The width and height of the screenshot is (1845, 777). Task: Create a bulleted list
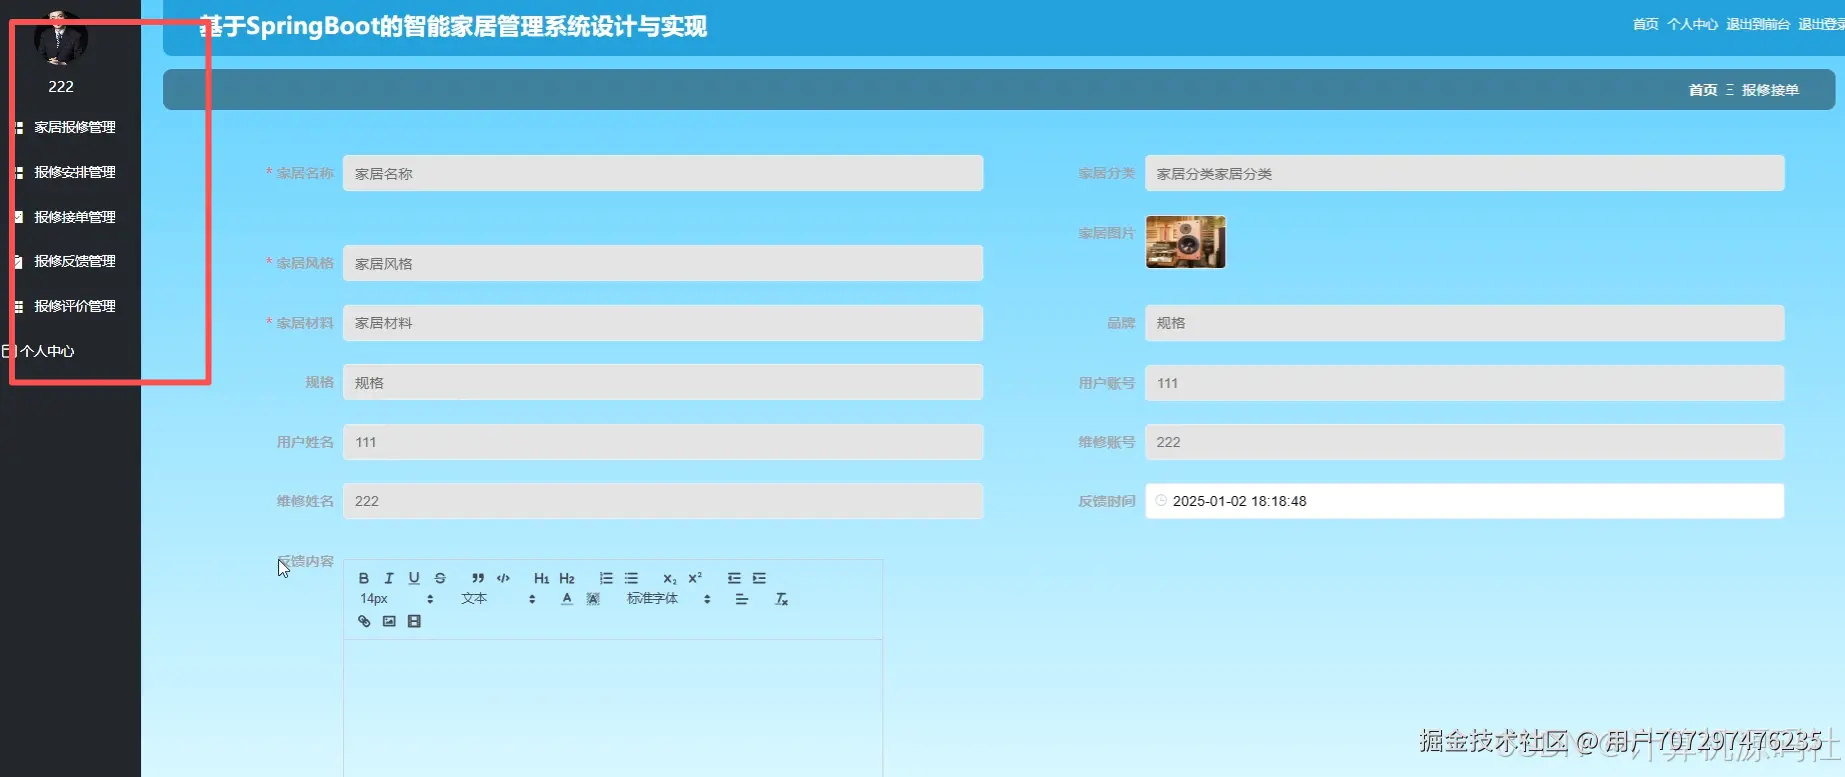point(631,578)
